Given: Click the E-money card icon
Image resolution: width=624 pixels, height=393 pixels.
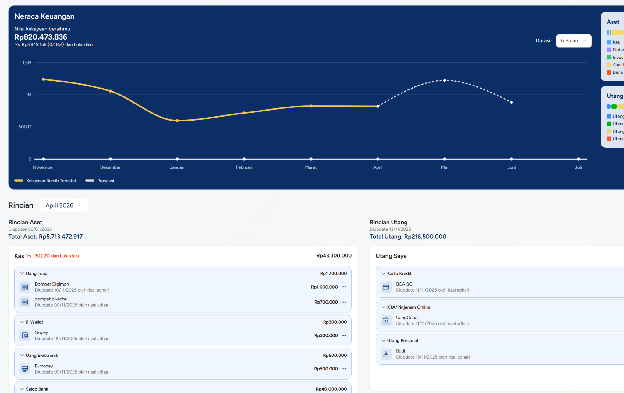Looking at the screenshot, I should click(x=25, y=369).
